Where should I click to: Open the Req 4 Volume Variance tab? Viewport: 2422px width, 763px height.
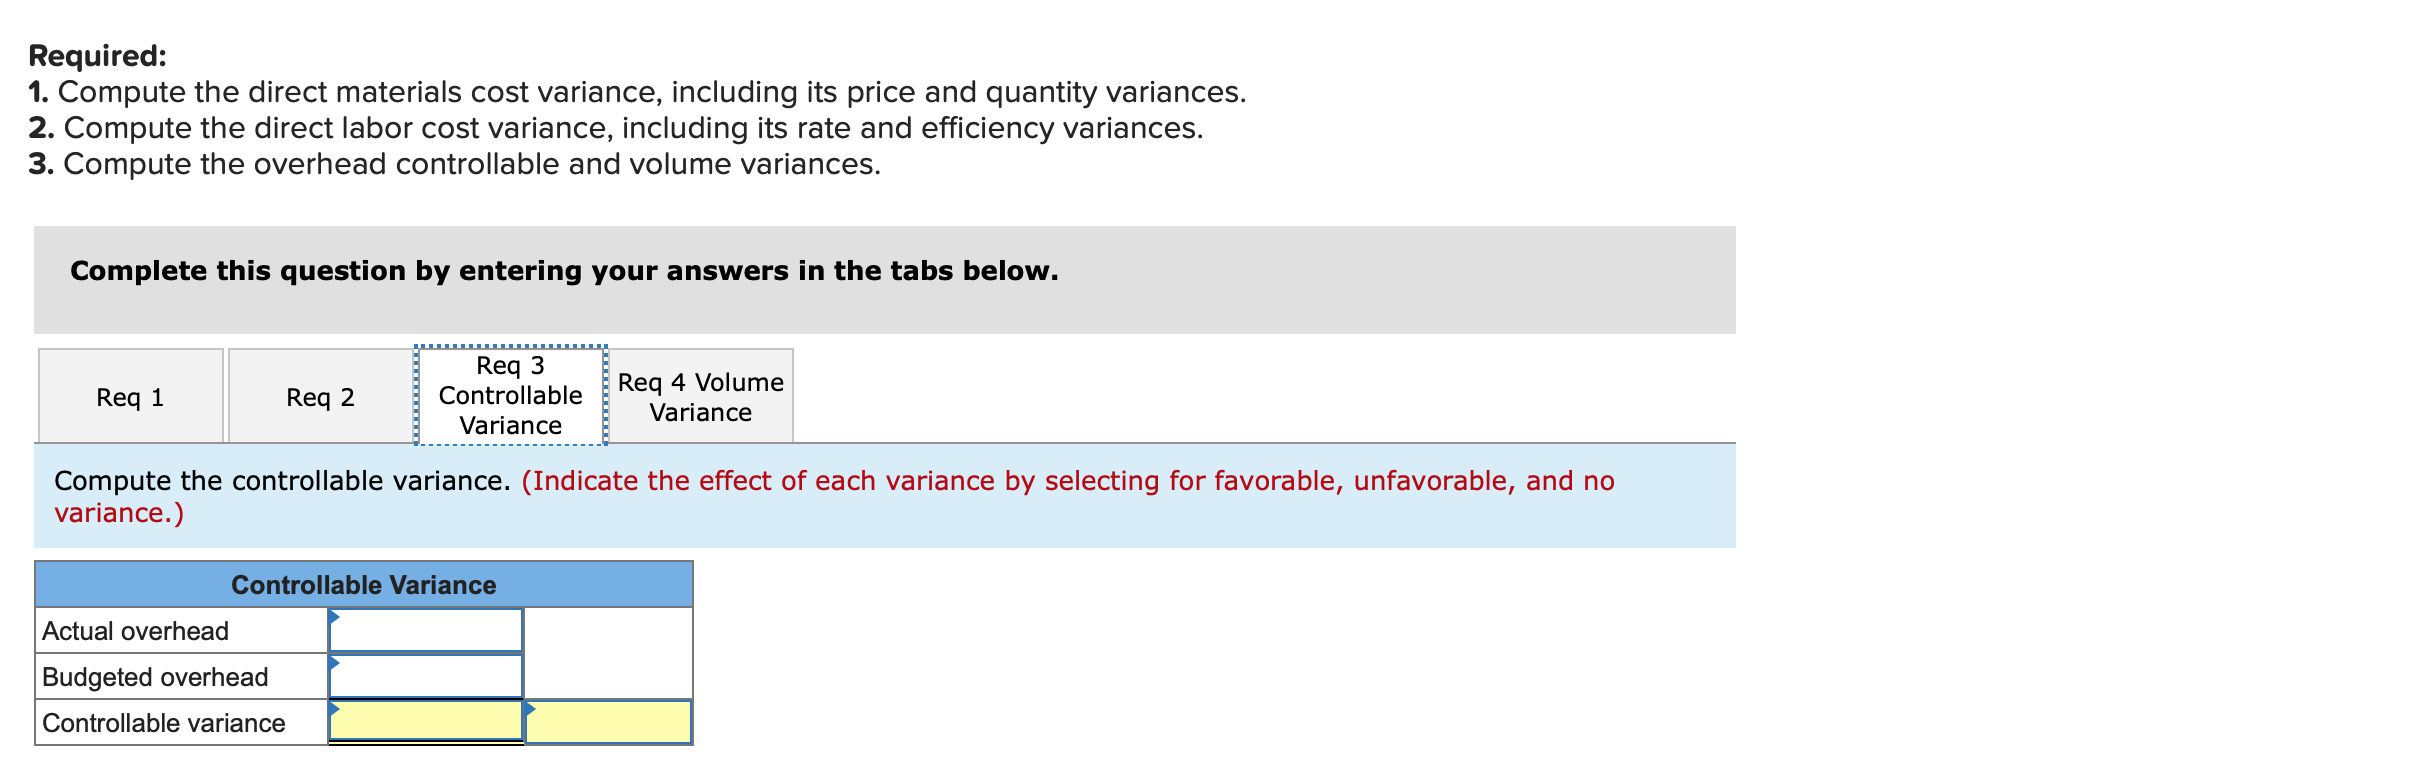[x=698, y=396]
